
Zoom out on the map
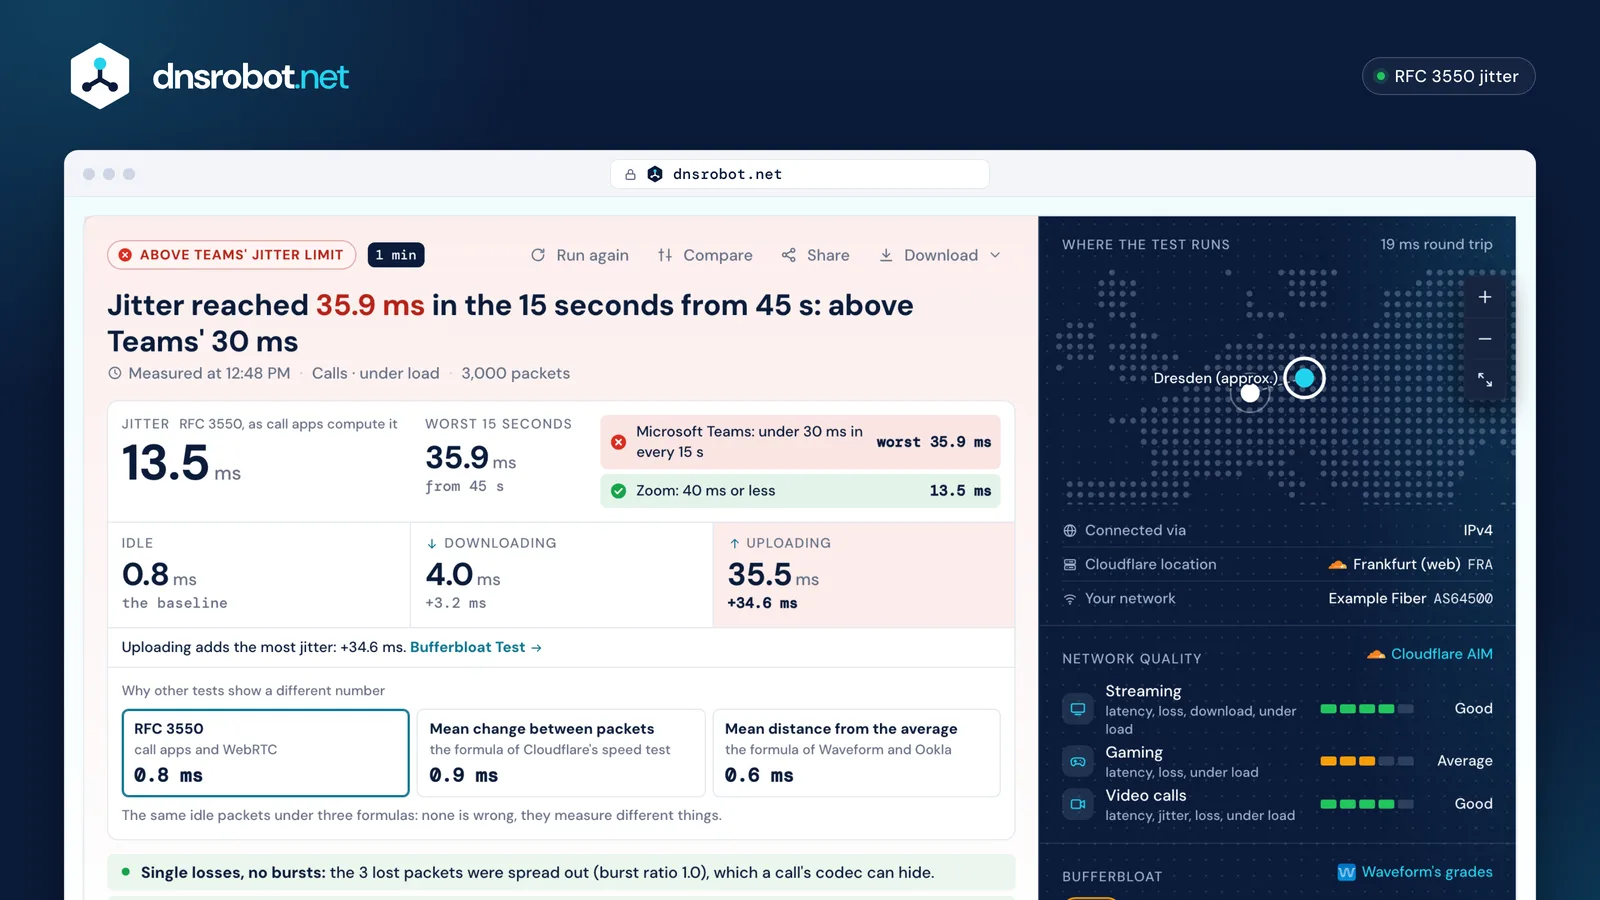coord(1485,339)
